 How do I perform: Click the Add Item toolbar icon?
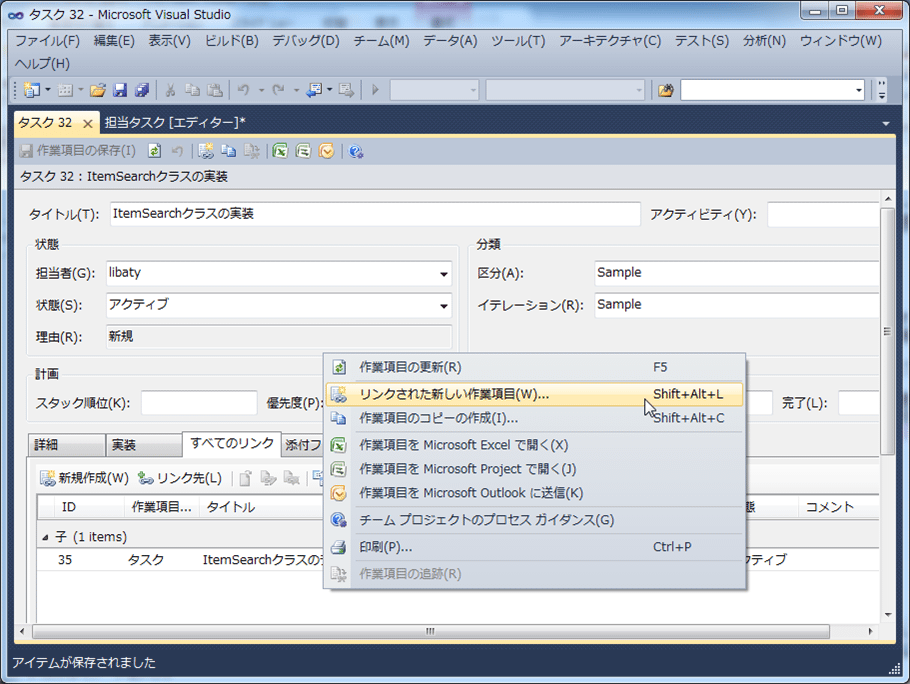point(66,90)
